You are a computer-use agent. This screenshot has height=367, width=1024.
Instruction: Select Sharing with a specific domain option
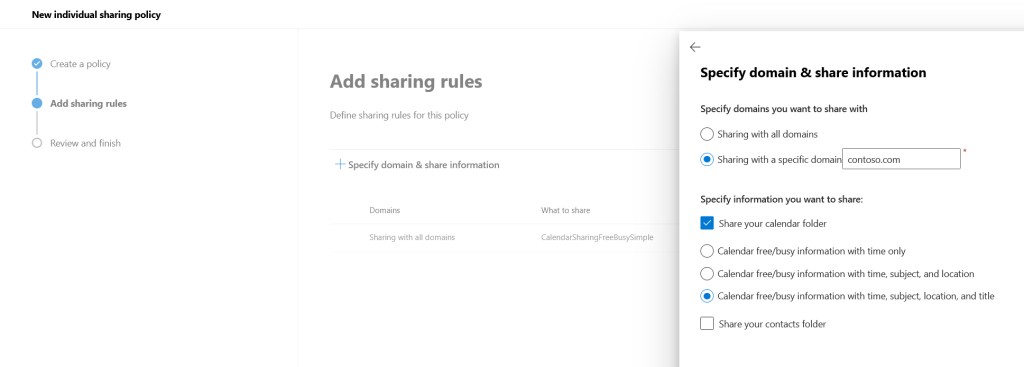click(x=707, y=159)
